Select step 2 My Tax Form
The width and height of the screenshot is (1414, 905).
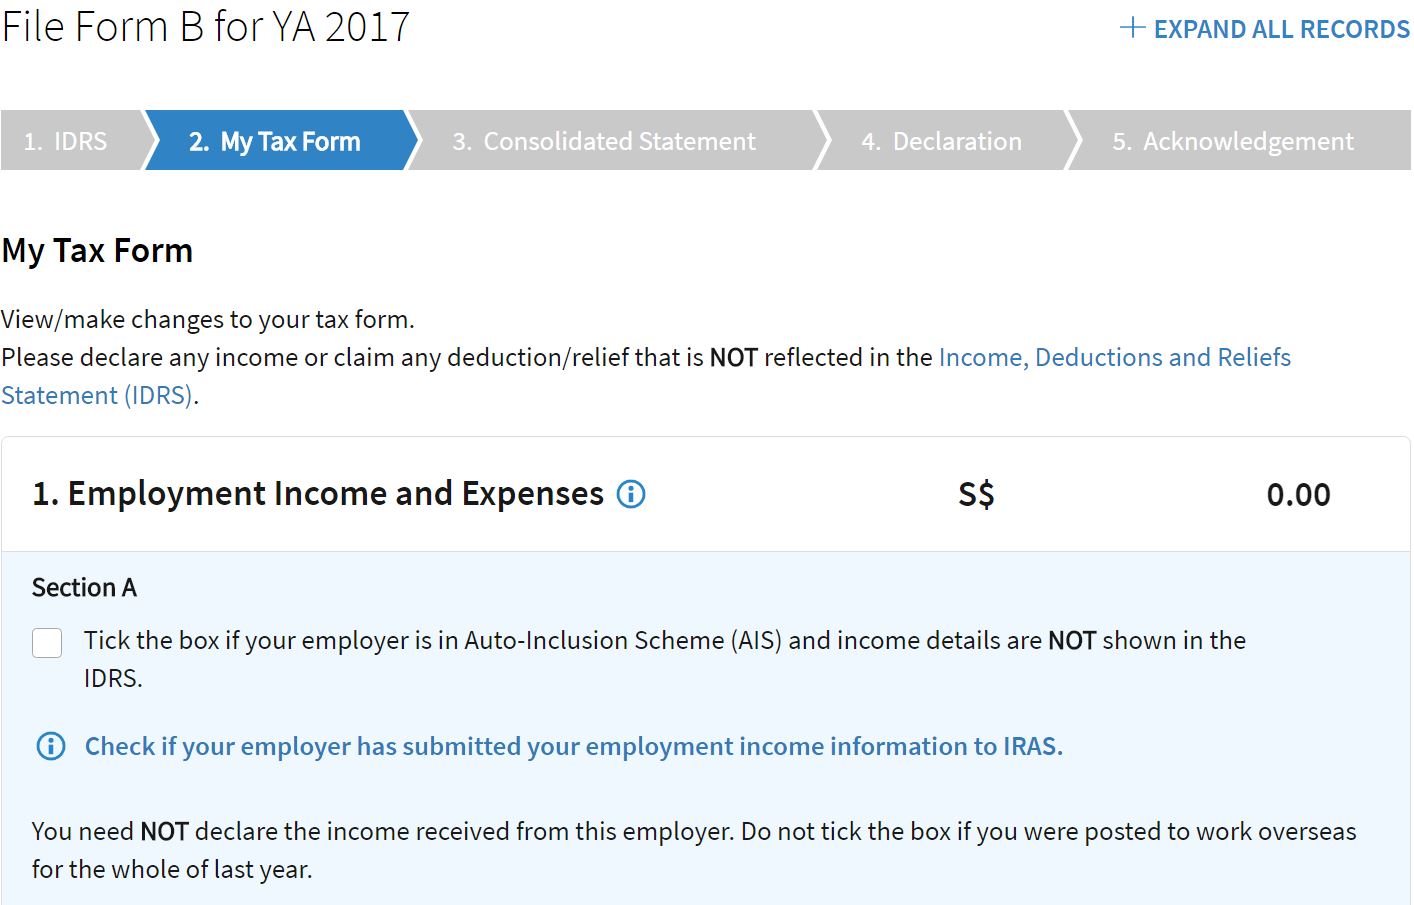pos(275,141)
